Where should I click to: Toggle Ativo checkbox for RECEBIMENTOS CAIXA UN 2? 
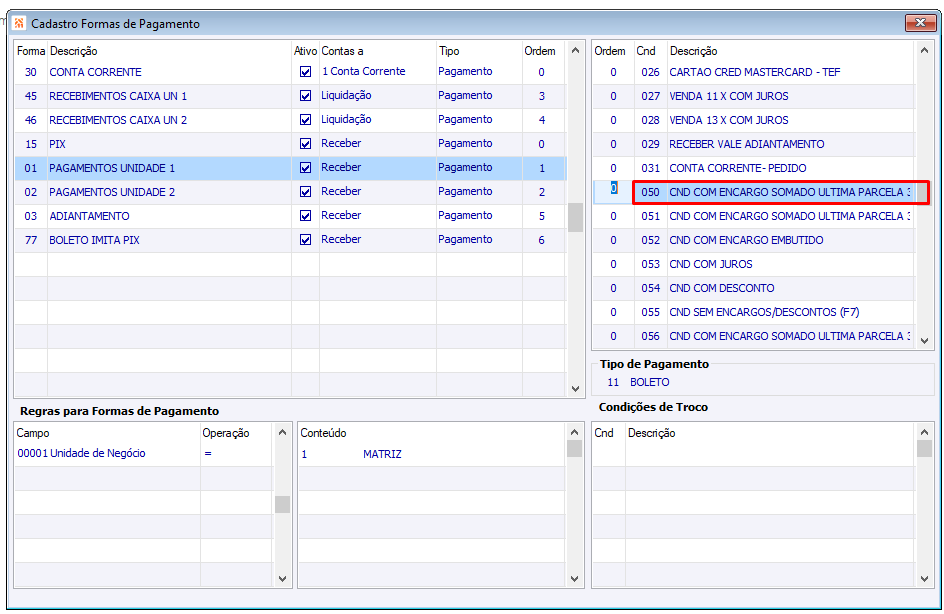tap(305, 120)
